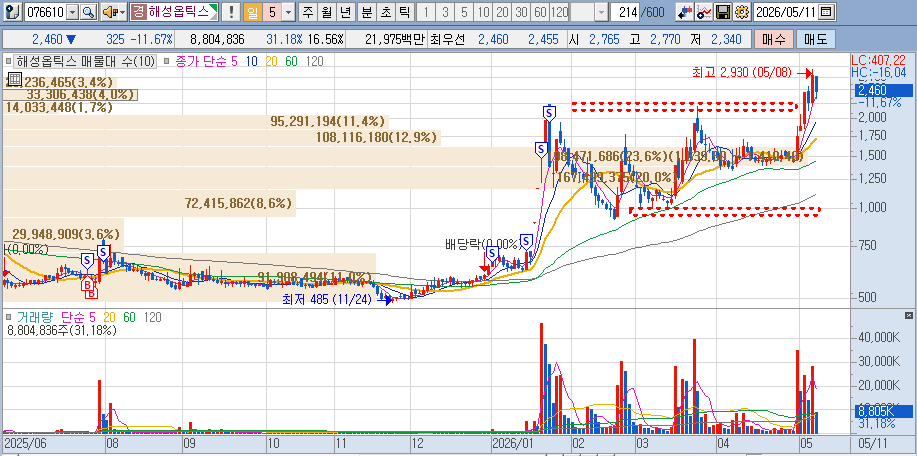Click the upper red dotted resistance line
This screenshot has width=917, height=456.
(684, 106)
